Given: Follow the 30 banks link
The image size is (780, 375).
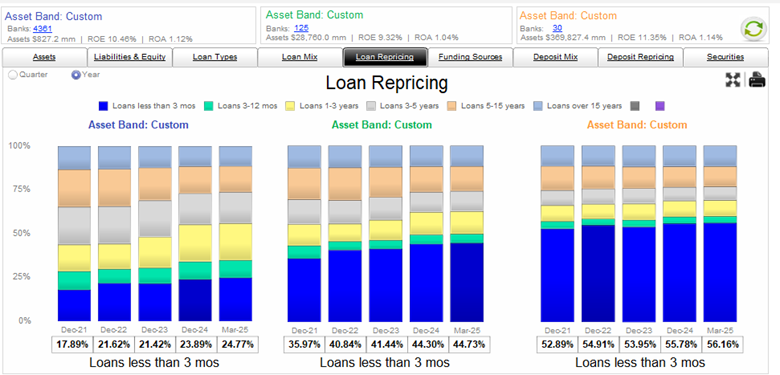Looking at the screenshot, I should (557, 28).
